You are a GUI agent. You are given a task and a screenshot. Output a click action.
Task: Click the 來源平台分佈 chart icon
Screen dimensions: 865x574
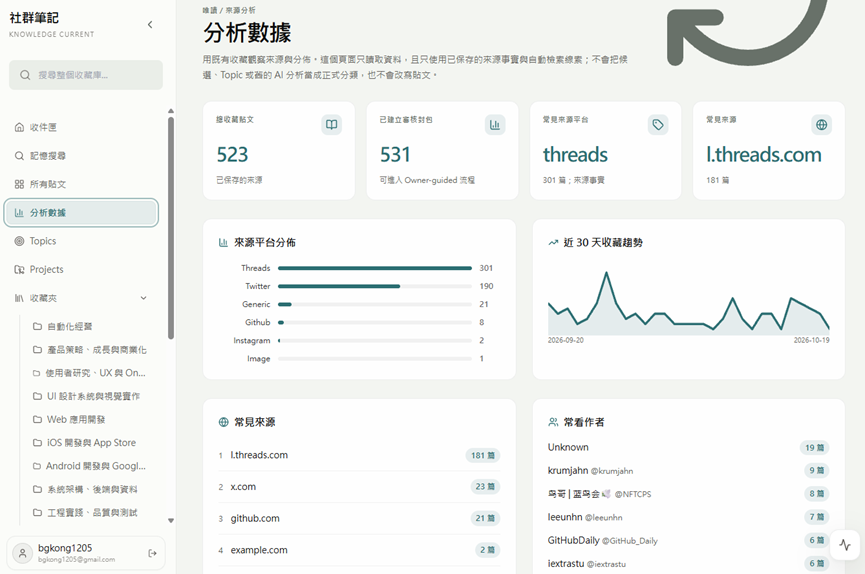[223, 243]
